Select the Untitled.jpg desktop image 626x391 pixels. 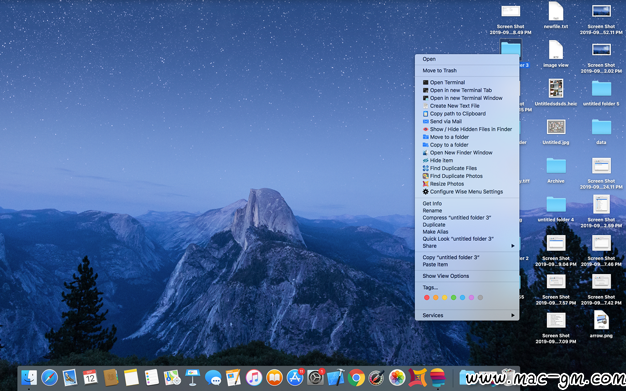click(x=556, y=132)
